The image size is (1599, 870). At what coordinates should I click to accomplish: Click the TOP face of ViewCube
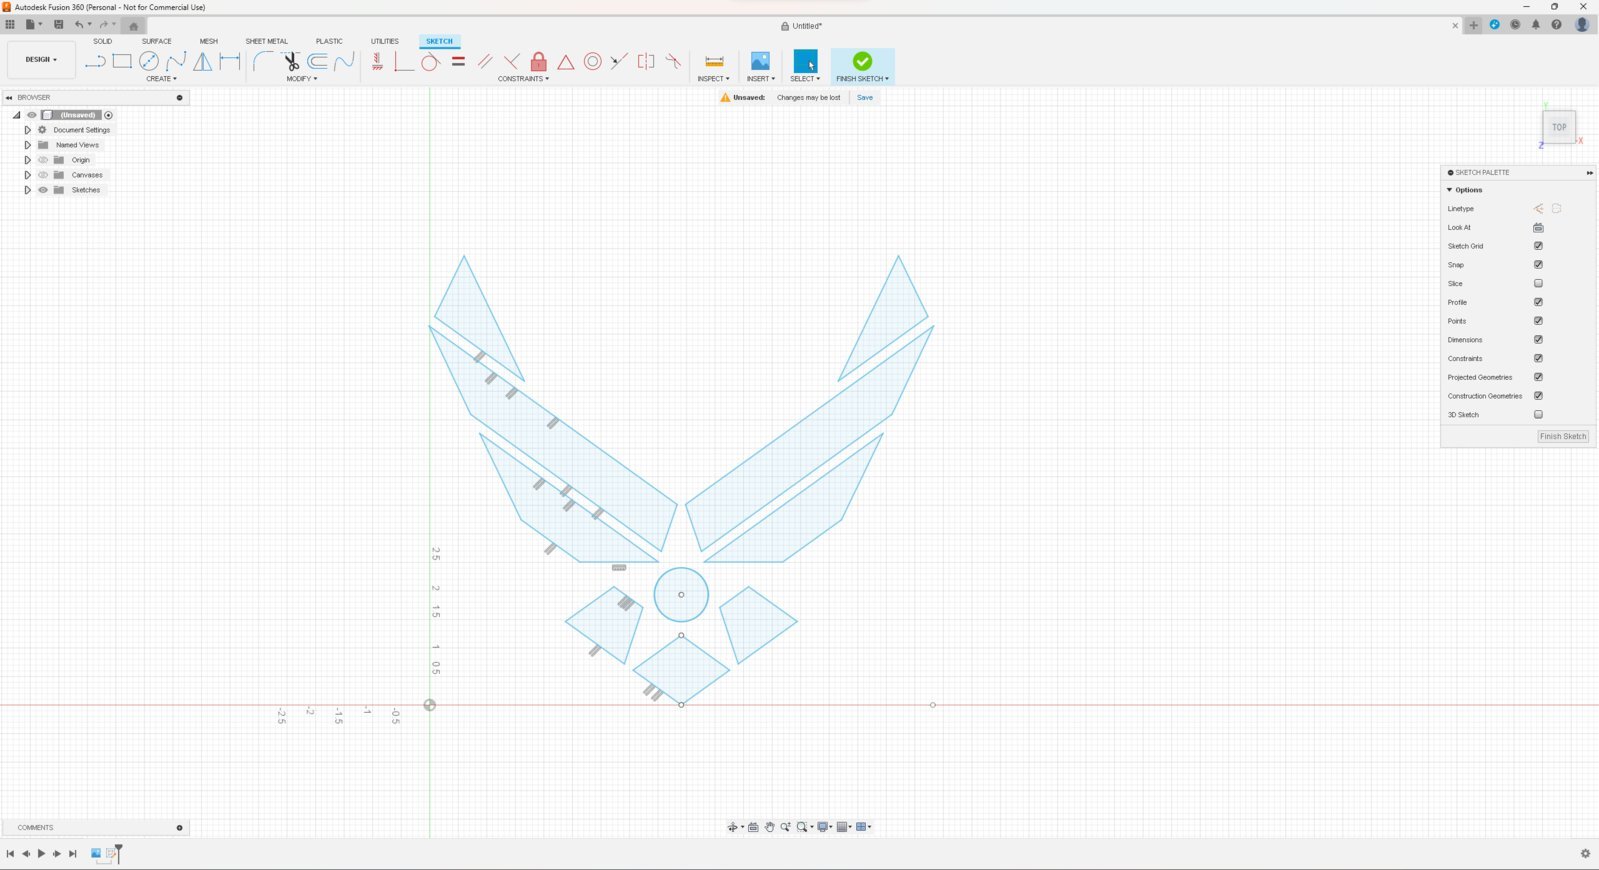(1559, 127)
